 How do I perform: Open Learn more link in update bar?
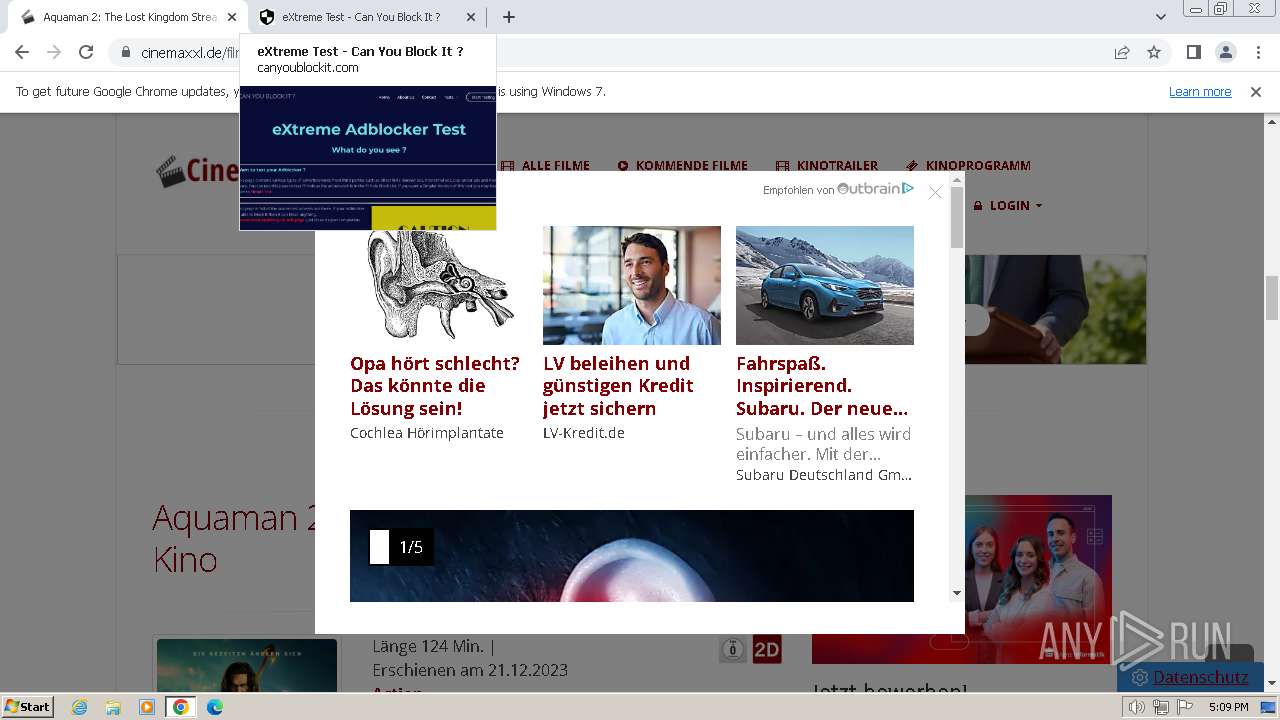click(x=1200, y=91)
